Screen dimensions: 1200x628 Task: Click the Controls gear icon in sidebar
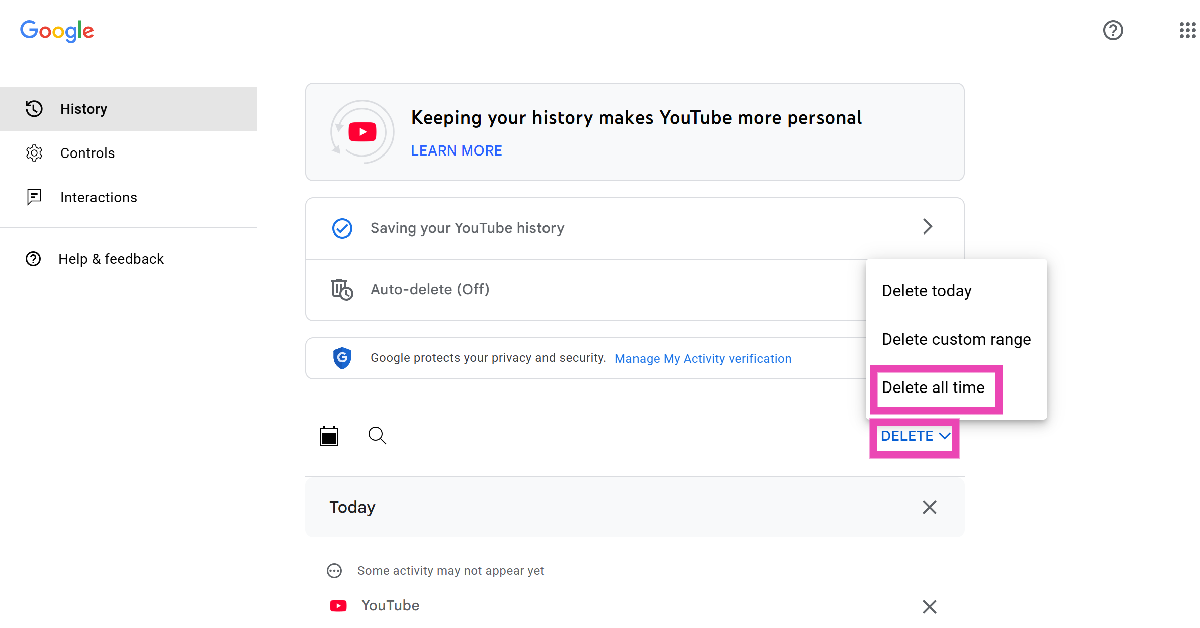pos(34,153)
